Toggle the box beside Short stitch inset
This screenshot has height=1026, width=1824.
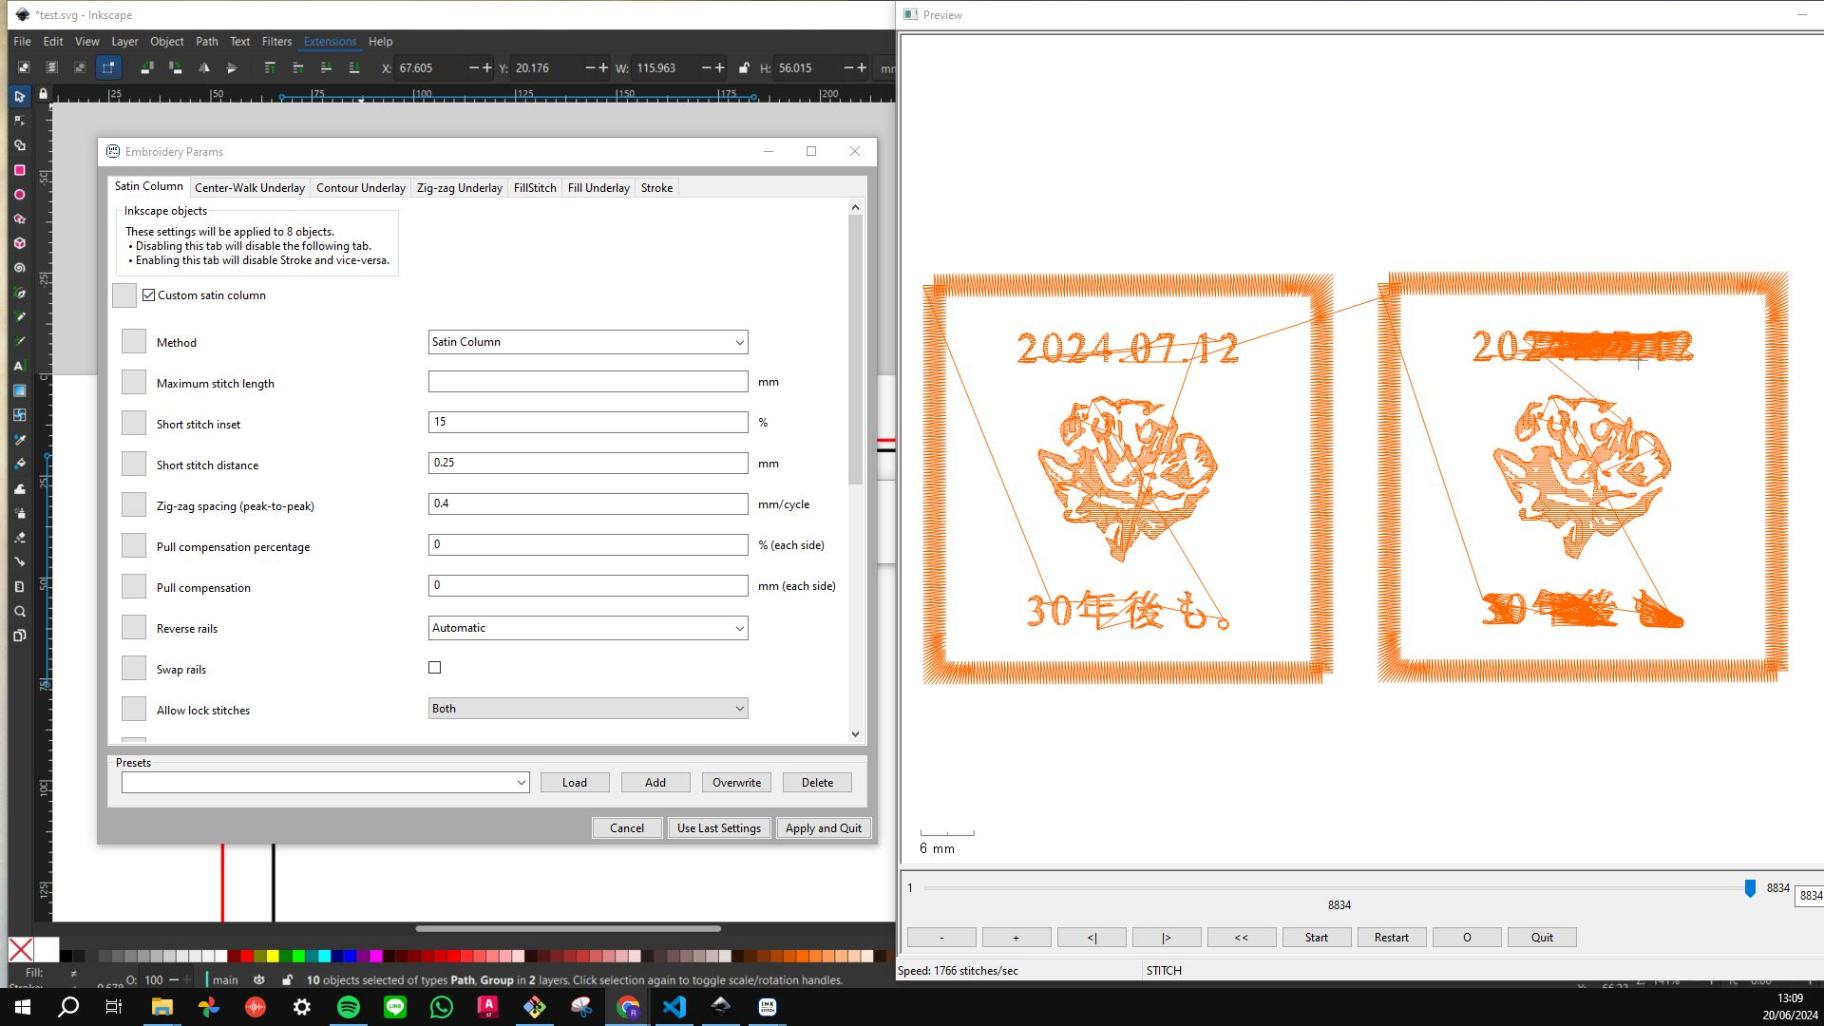[x=134, y=423]
